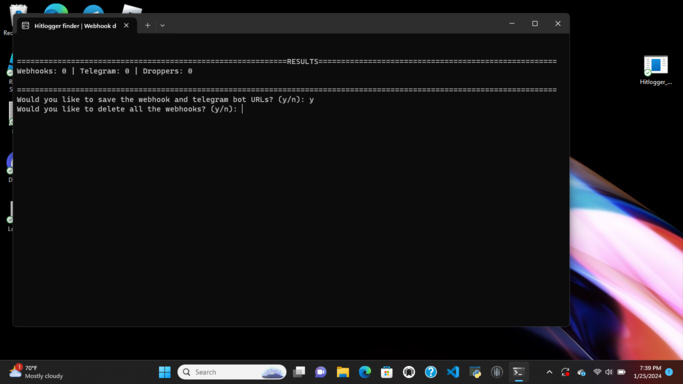Screen dimensions: 683x384
Task: Expand the terminal profile dropdown arrow
Action: click(162, 26)
